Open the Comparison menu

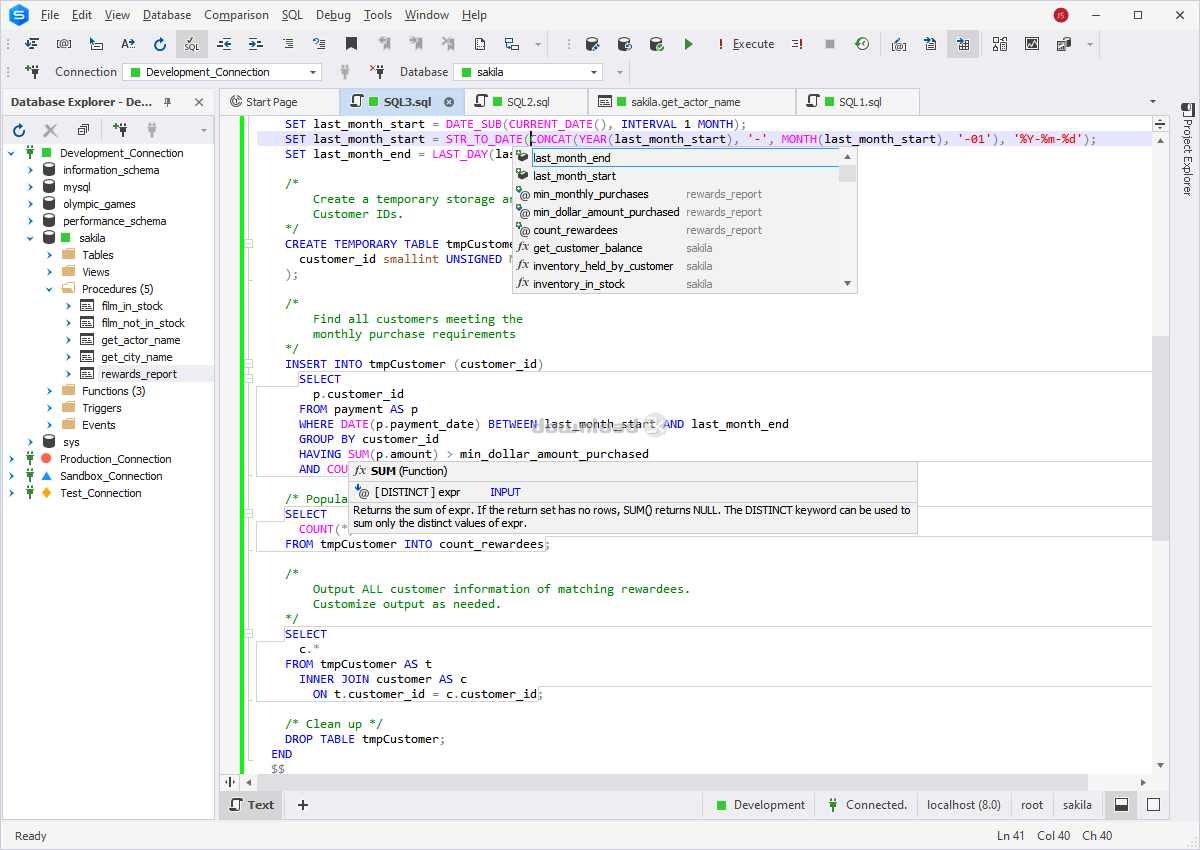click(236, 15)
